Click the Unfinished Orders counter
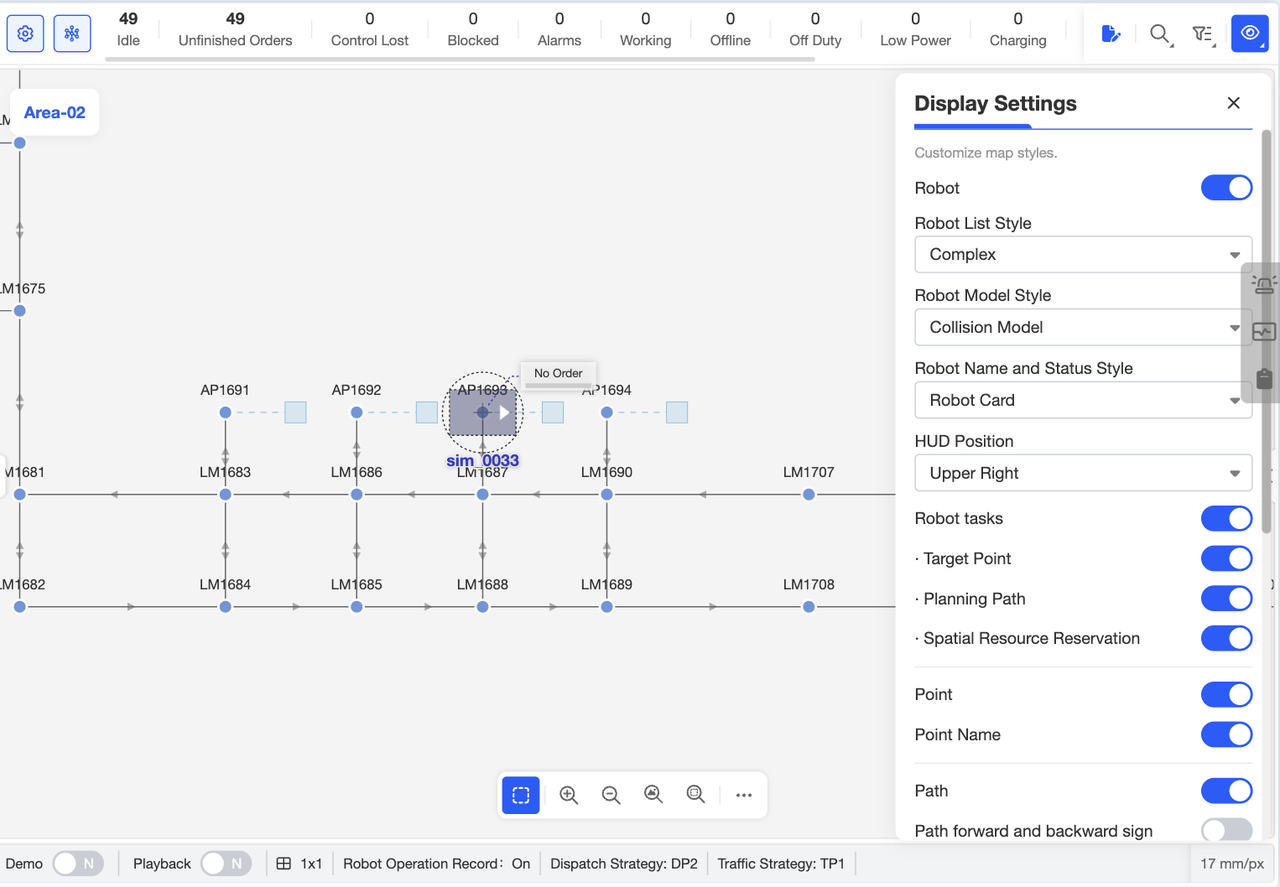Viewport: 1280px width, 887px height. 234,30
